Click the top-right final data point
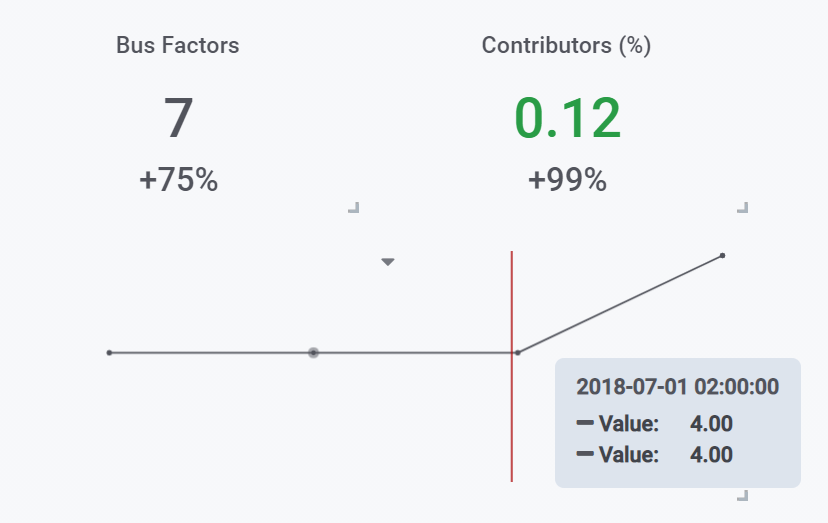Screen dimensions: 828x523 [722, 256]
